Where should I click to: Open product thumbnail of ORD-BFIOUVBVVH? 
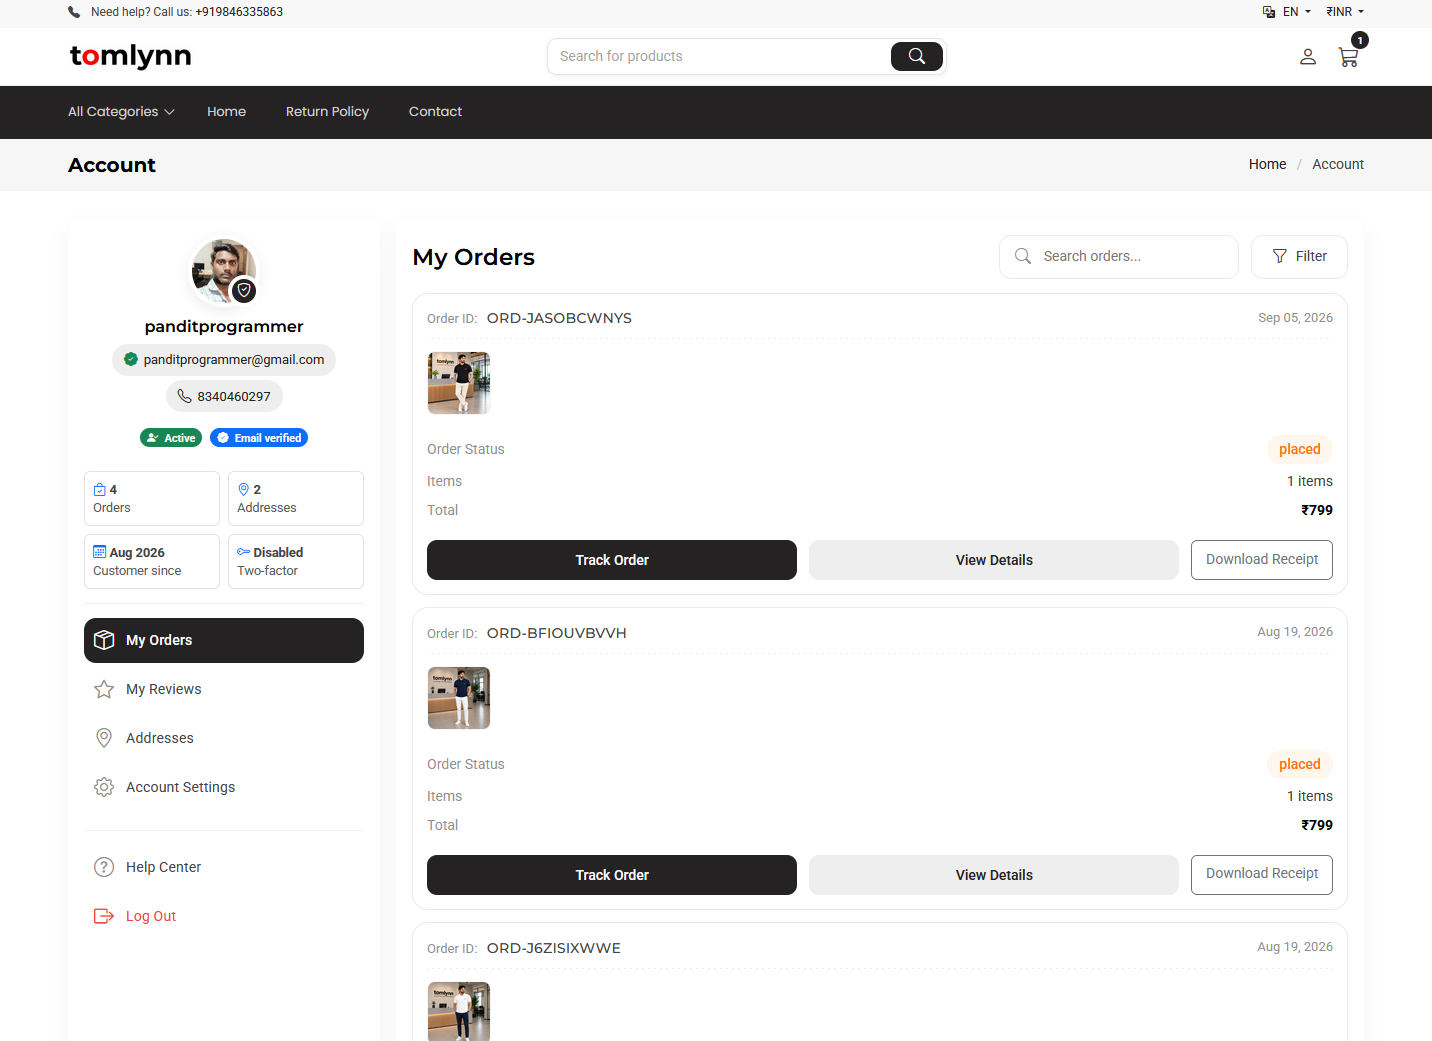point(459,698)
